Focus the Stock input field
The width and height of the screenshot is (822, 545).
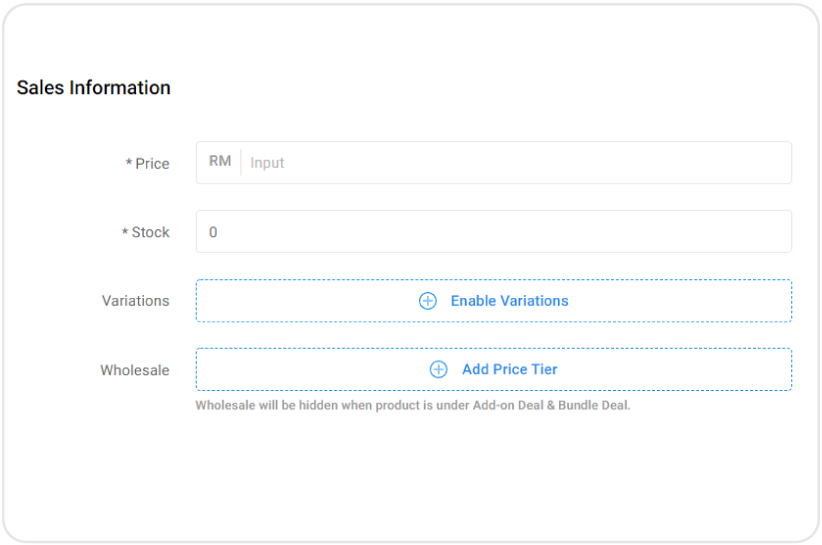[x=494, y=232]
